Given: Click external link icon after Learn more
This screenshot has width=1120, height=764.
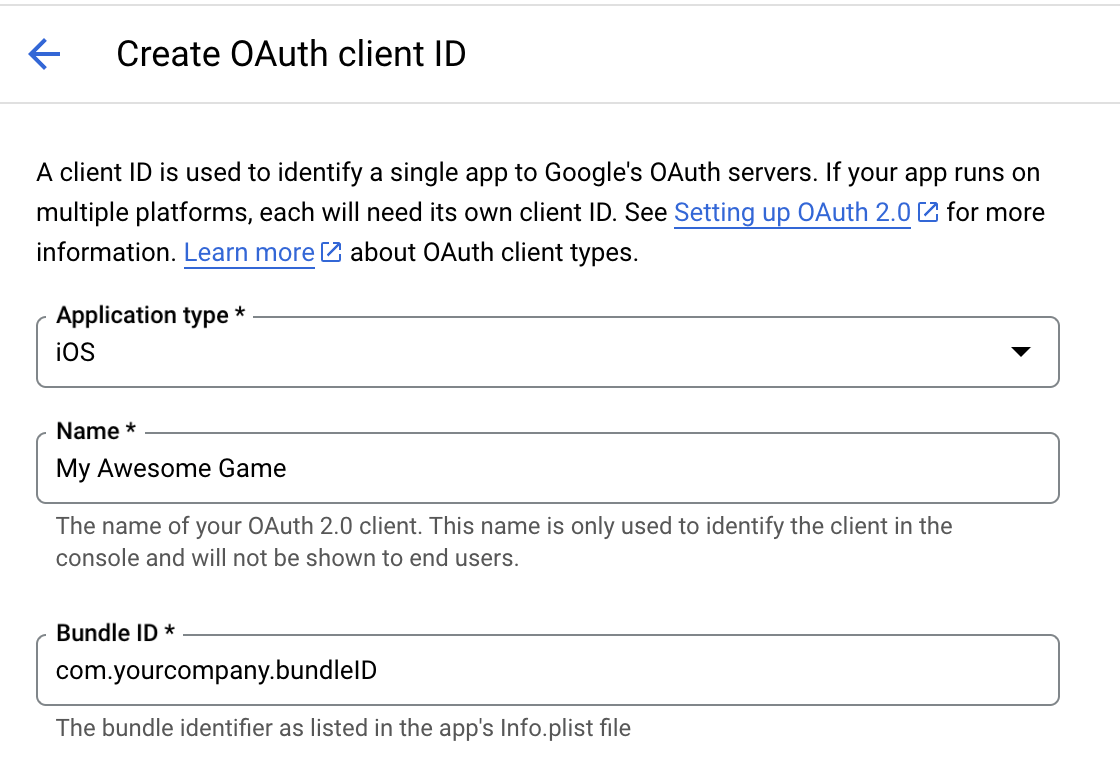Looking at the screenshot, I should click(x=332, y=253).
